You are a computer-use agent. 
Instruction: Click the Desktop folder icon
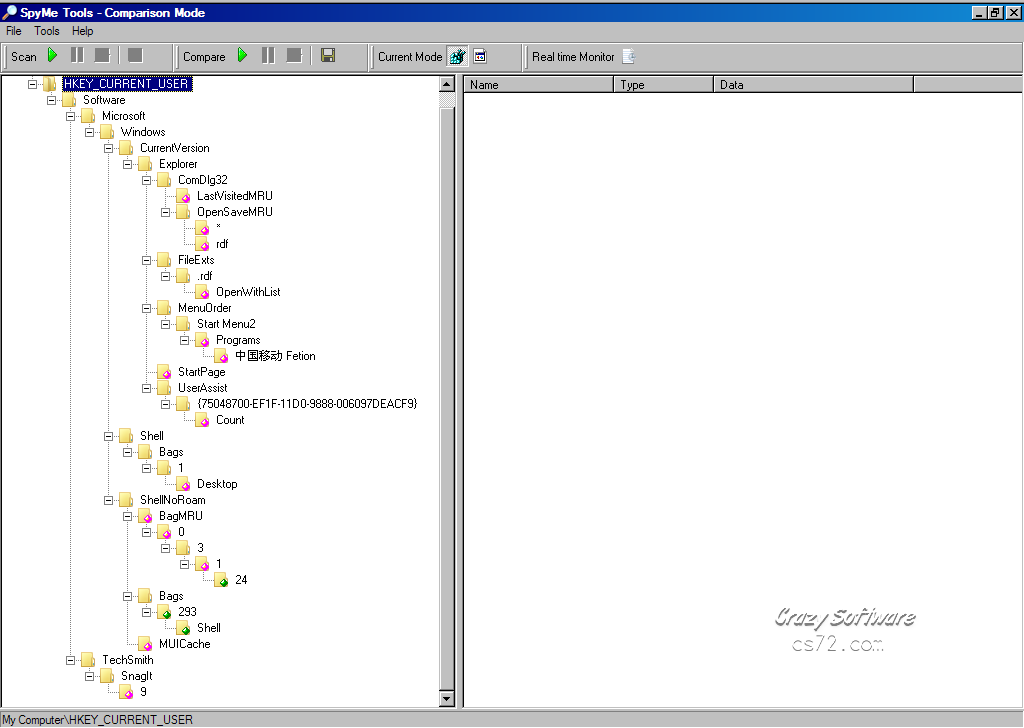click(183, 484)
